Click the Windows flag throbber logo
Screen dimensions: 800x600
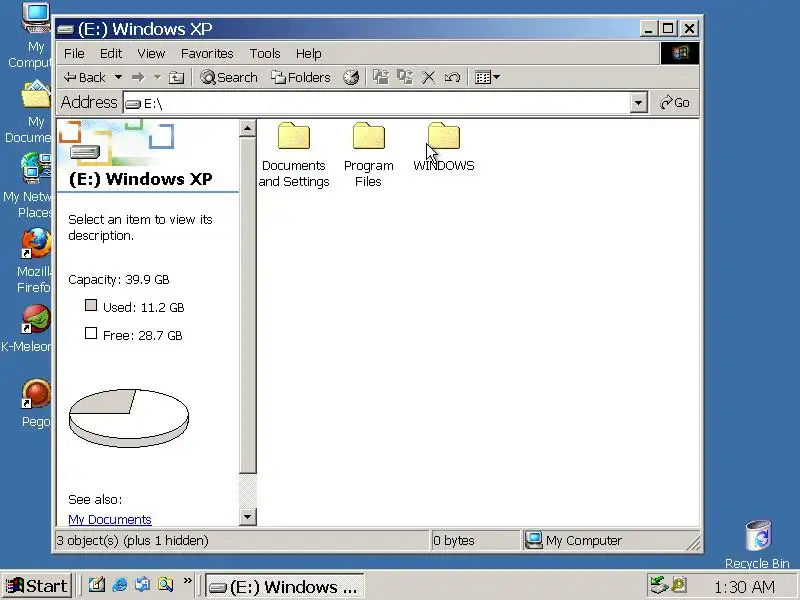tap(680, 53)
